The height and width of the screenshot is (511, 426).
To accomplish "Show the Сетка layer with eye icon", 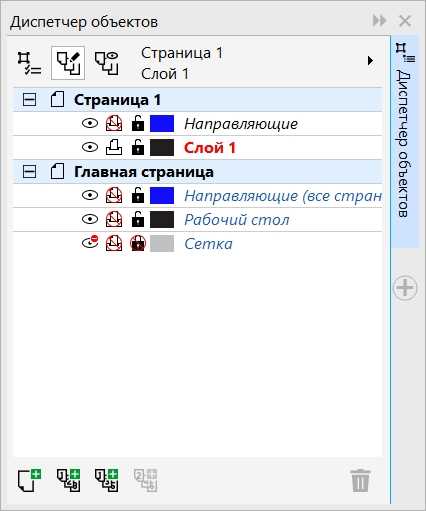I will coord(90,242).
